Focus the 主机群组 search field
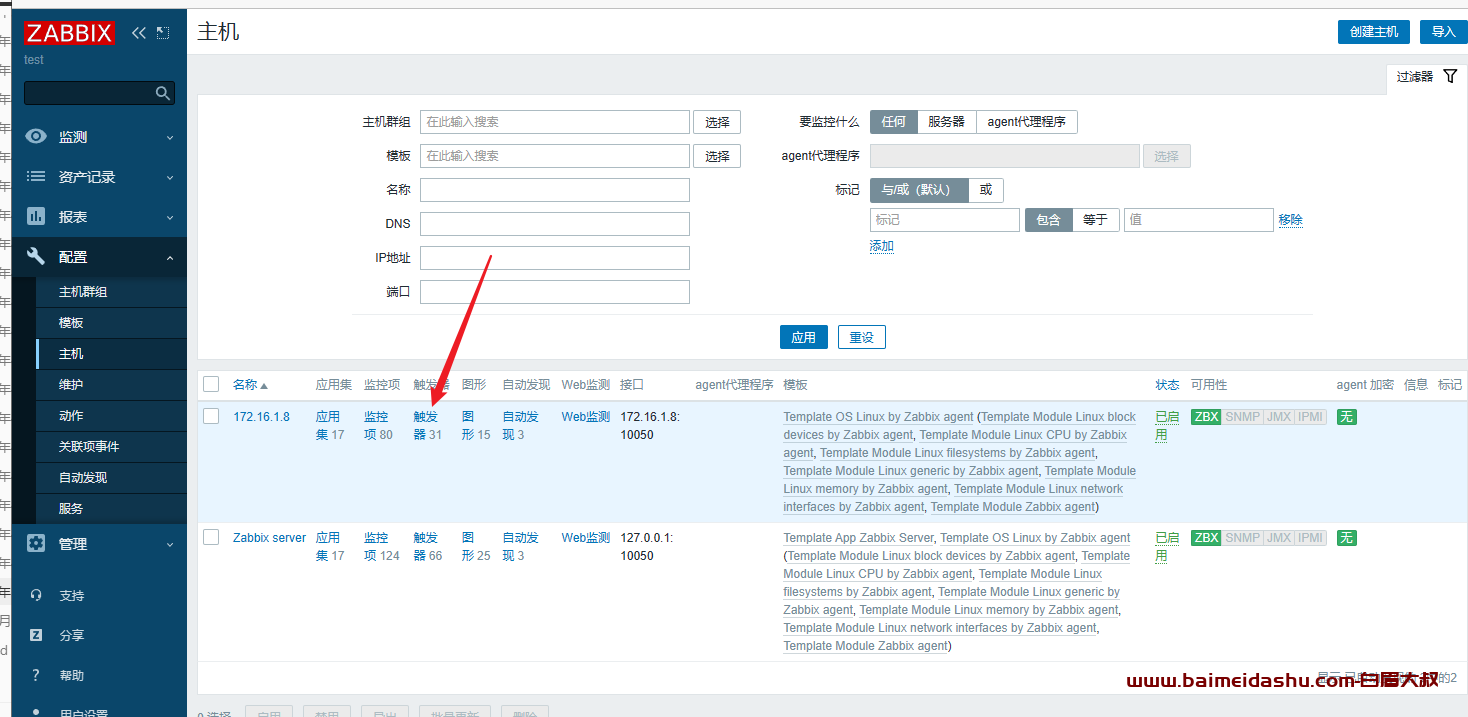Image resolution: width=1468 pixels, height=717 pixels. [x=555, y=122]
